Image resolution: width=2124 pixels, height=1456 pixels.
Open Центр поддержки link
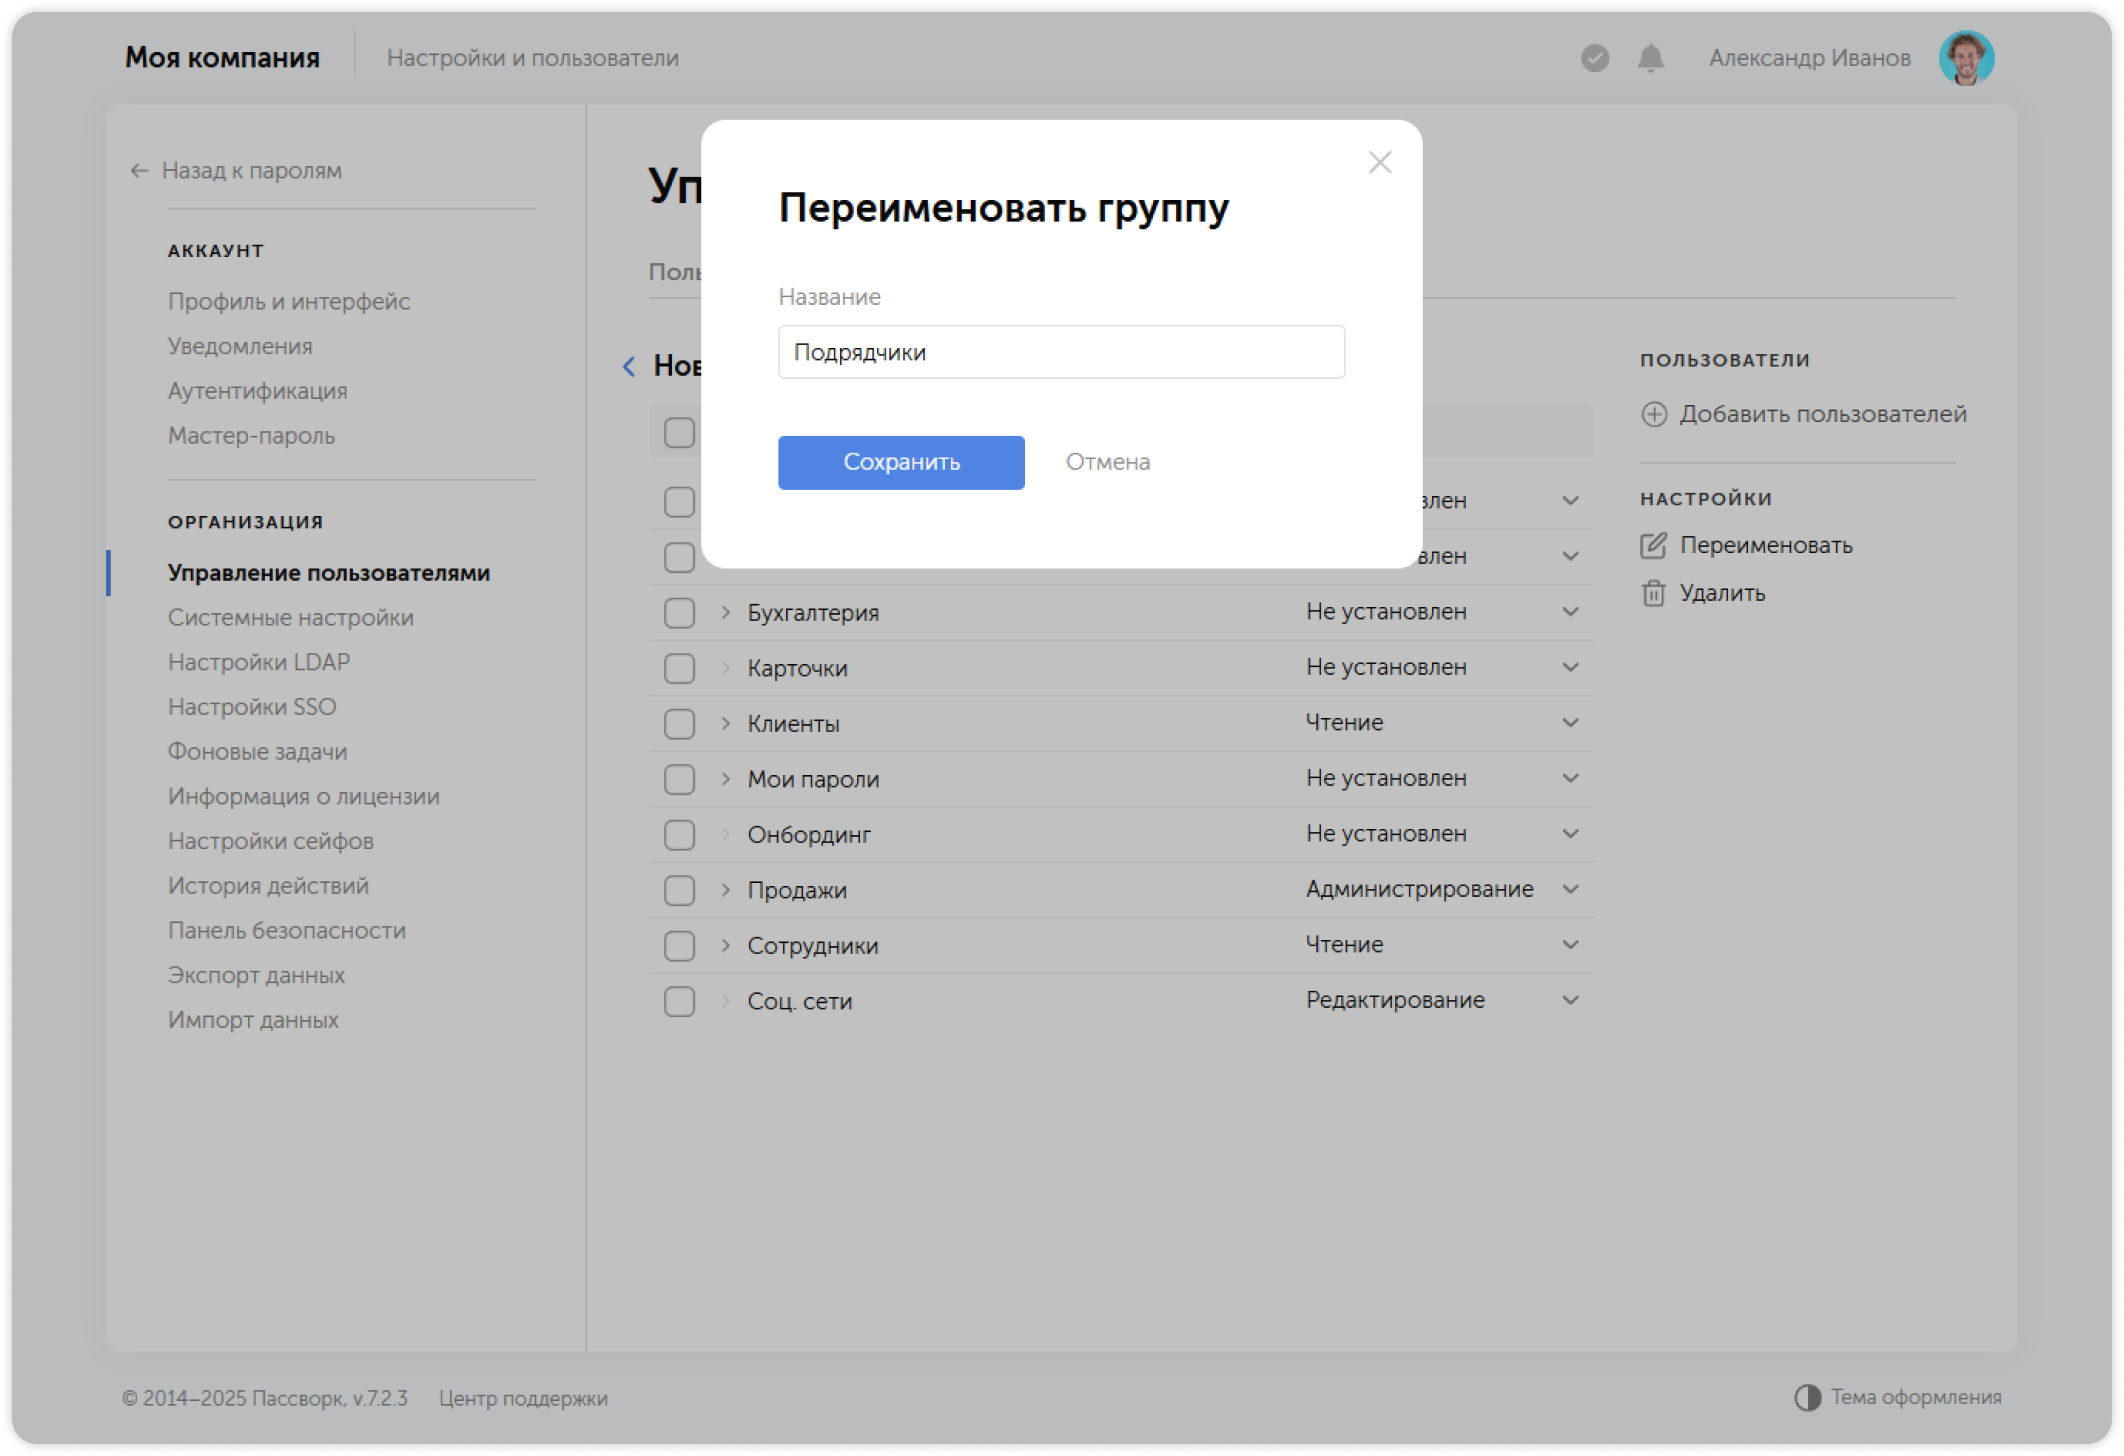click(x=524, y=1398)
